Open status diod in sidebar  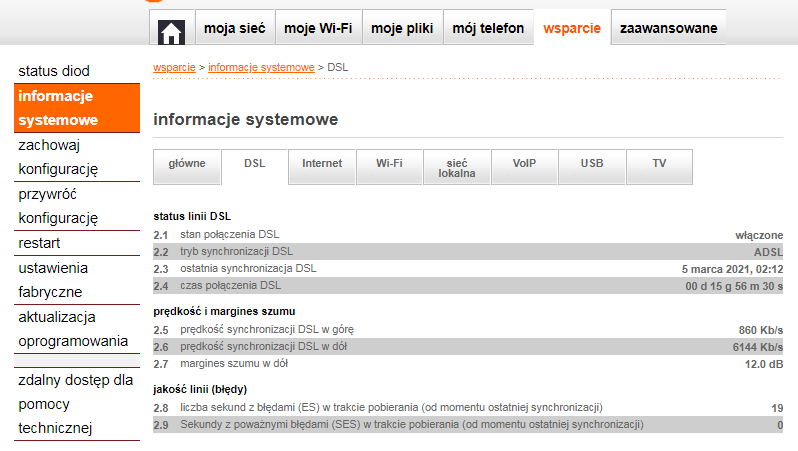point(54,71)
